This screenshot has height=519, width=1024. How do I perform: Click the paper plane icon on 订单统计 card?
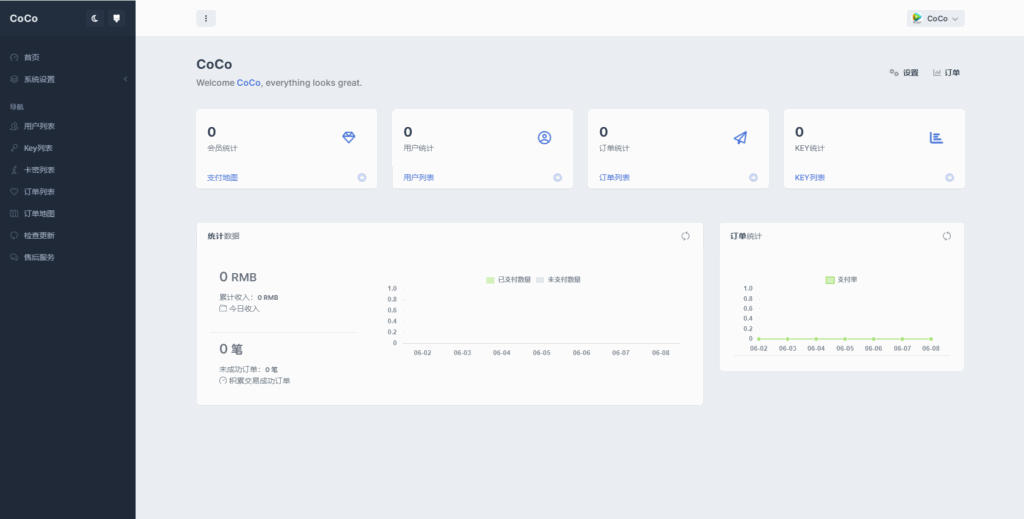pyautogui.click(x=740, y=137)
